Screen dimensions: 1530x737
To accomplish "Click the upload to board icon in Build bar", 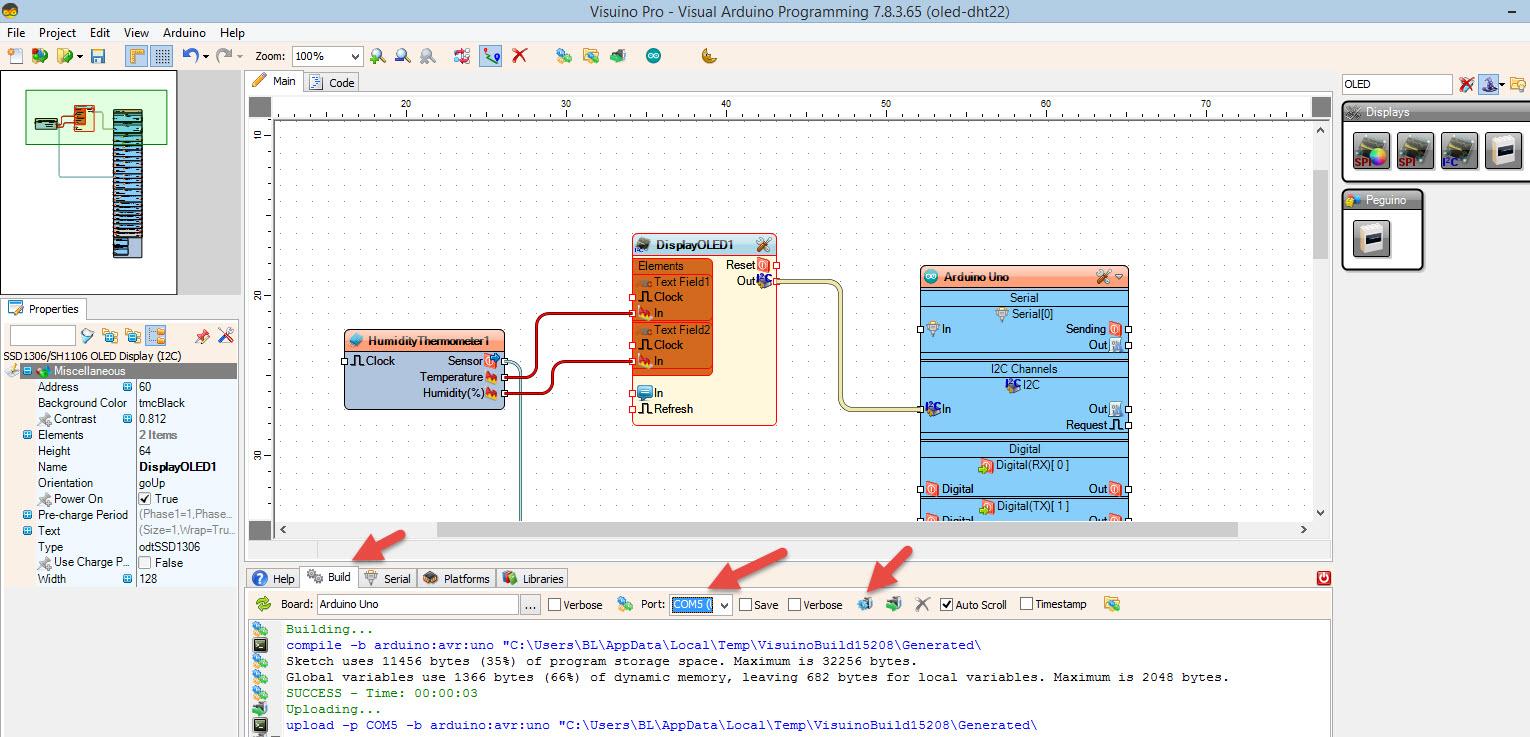I will tap(866, 604).
